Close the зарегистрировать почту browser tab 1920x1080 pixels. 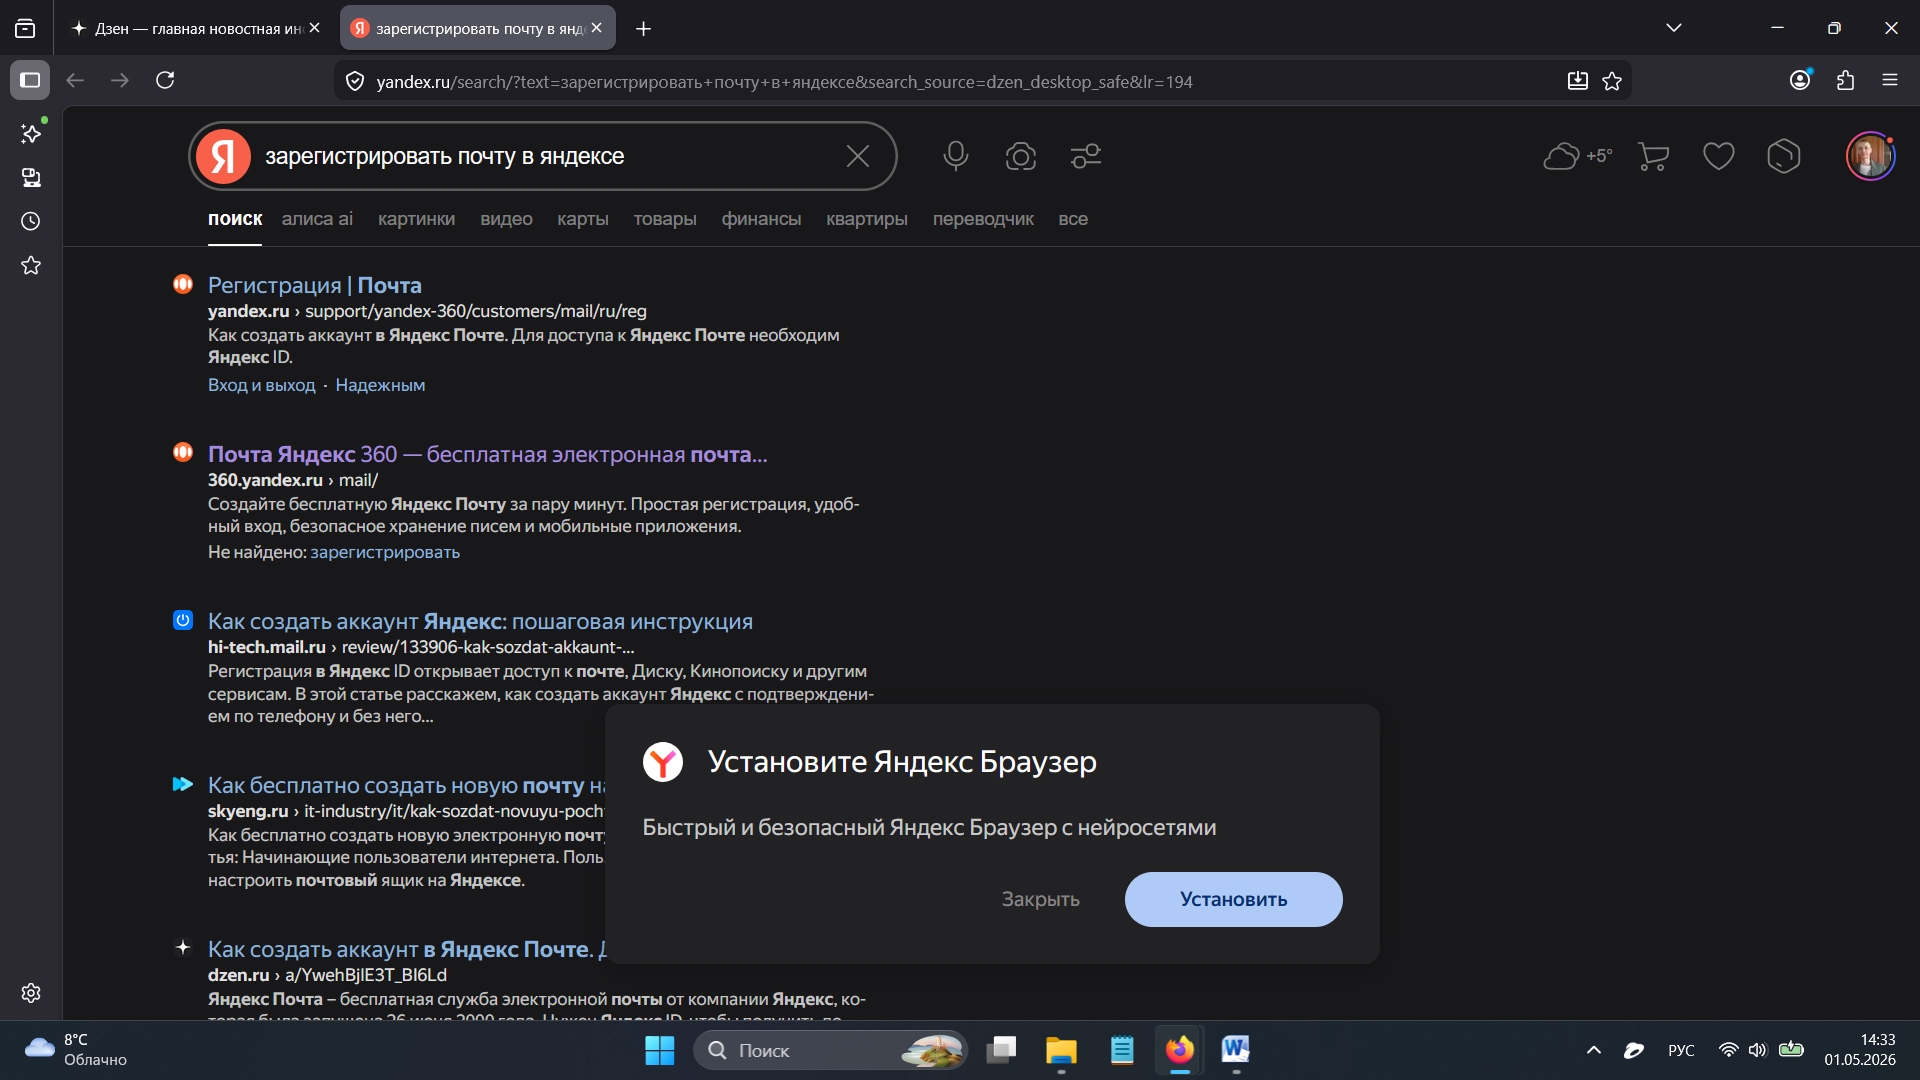point(597,28)
